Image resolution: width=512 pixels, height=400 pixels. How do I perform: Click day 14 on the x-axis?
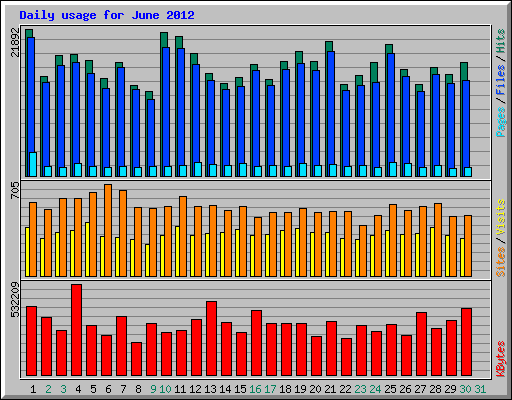click(x=225, y=389)
